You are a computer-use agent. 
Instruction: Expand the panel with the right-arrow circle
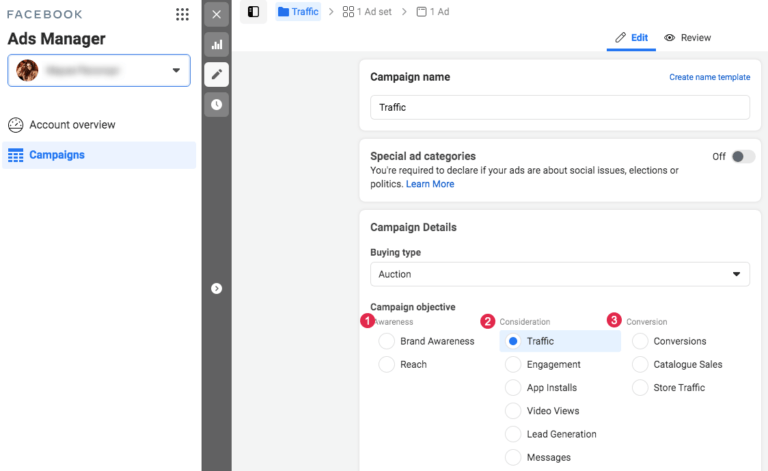pos(216,288)
